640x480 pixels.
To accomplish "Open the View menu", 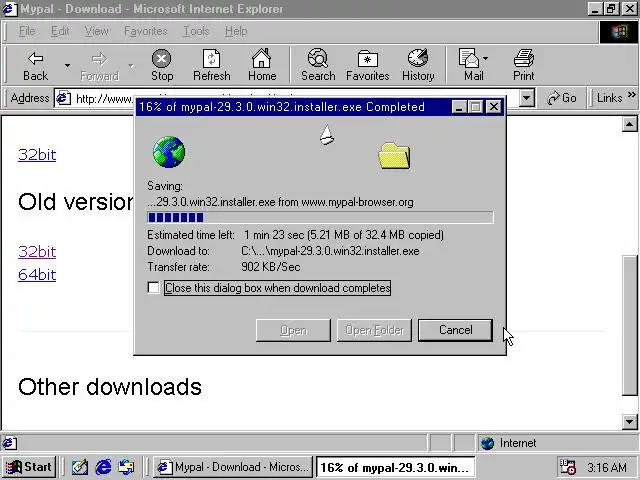I will pyautogui.click(x=96, y=31).
